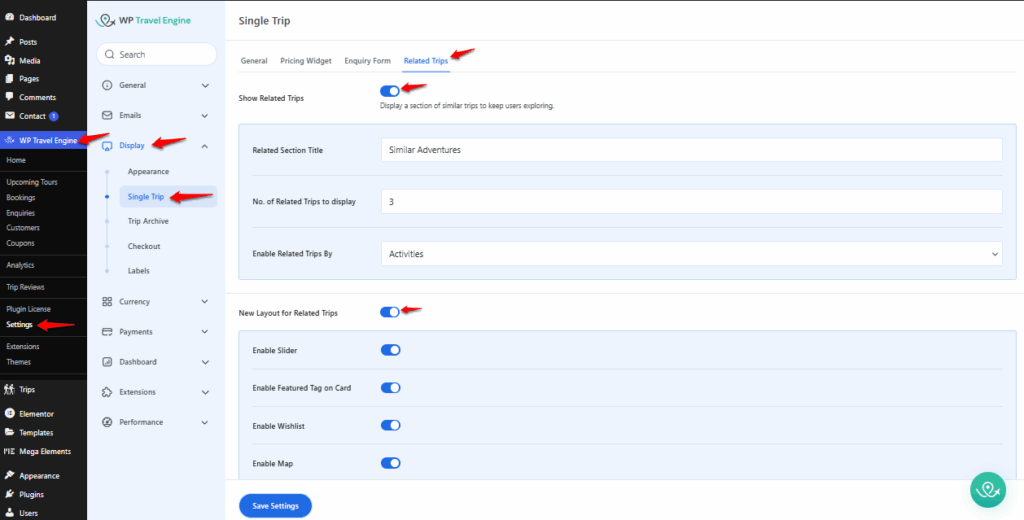Click the WP Travel Engine logo icon
The width and height of the screenshot is (1024, 520).
point(108,19)
